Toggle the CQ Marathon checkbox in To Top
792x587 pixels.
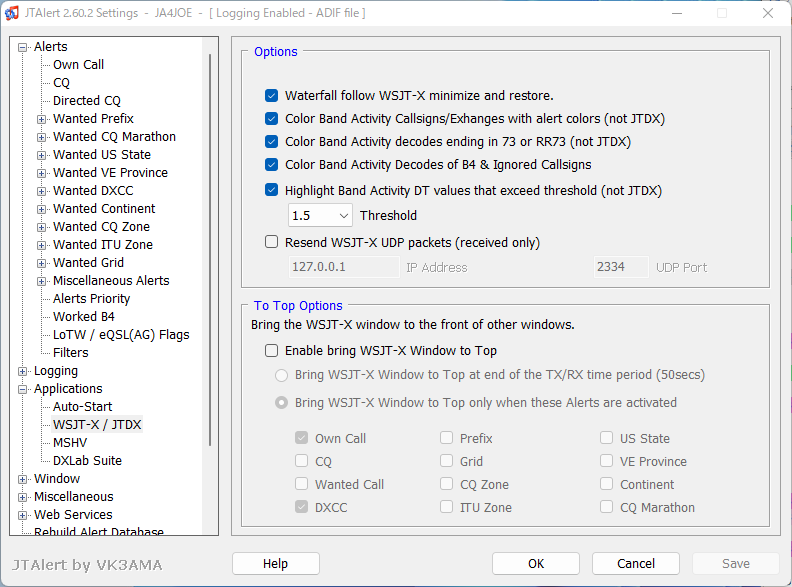click(607, 507)
